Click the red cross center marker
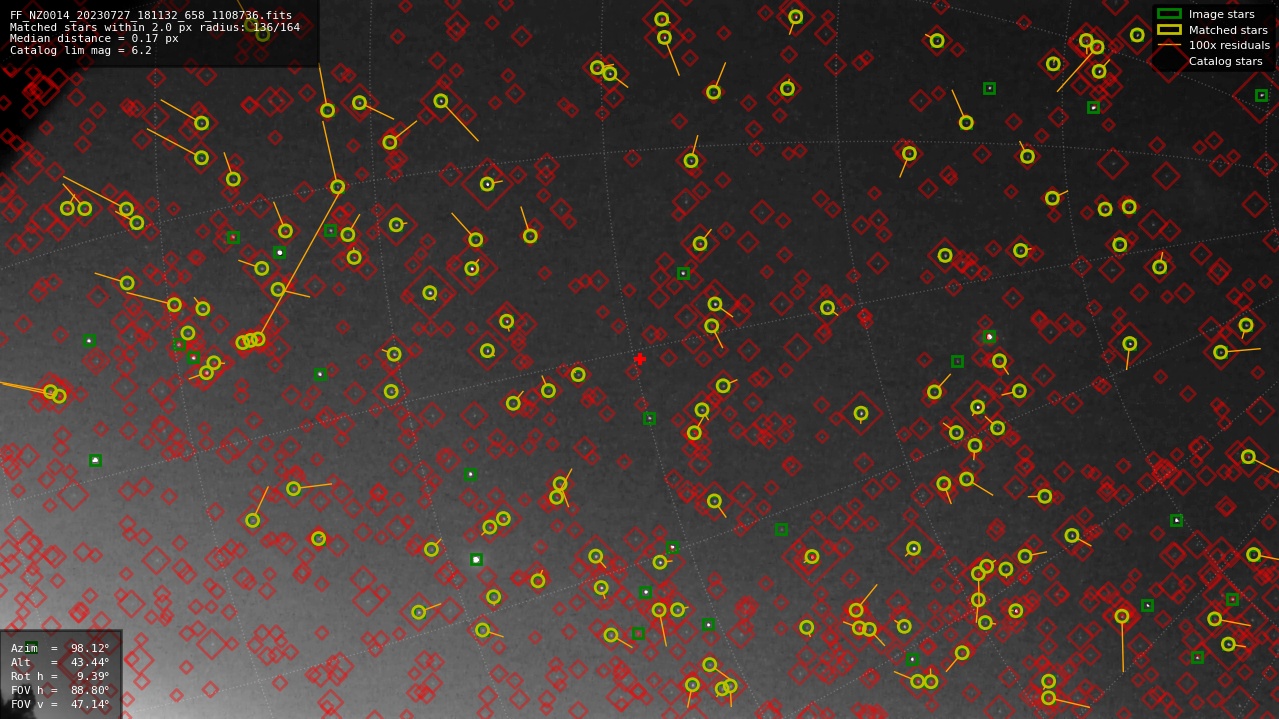Viewport: 1279px width, 719px height. pyautogui.click(x=640, y=359)
